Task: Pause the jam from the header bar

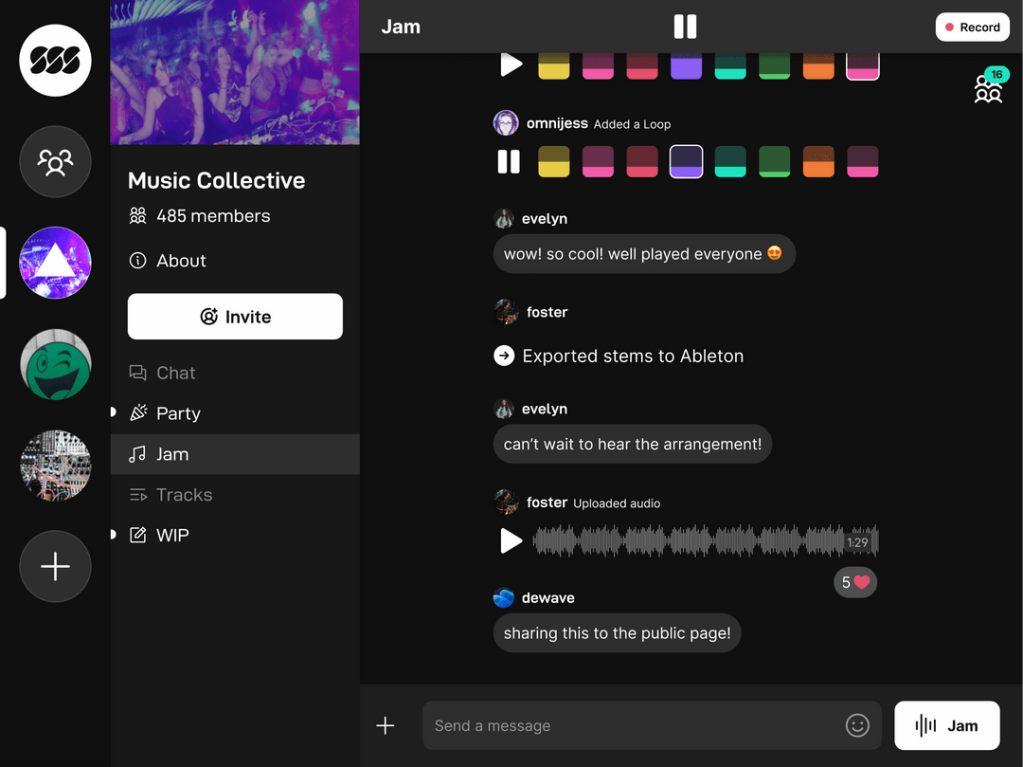Action: (685, 27)
